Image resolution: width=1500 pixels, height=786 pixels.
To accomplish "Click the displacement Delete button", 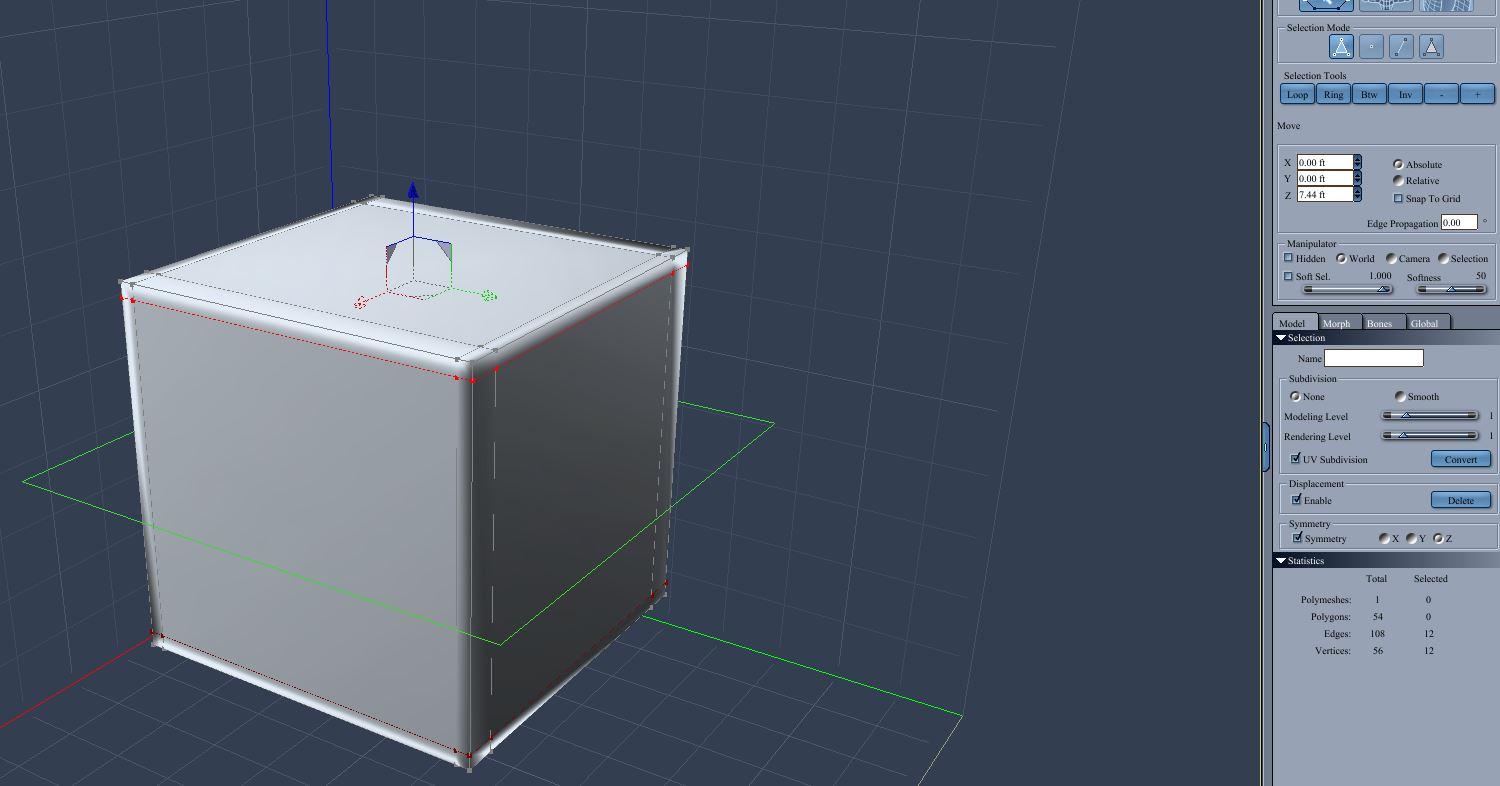I will pyautogui.click(x=1461, y=500).
